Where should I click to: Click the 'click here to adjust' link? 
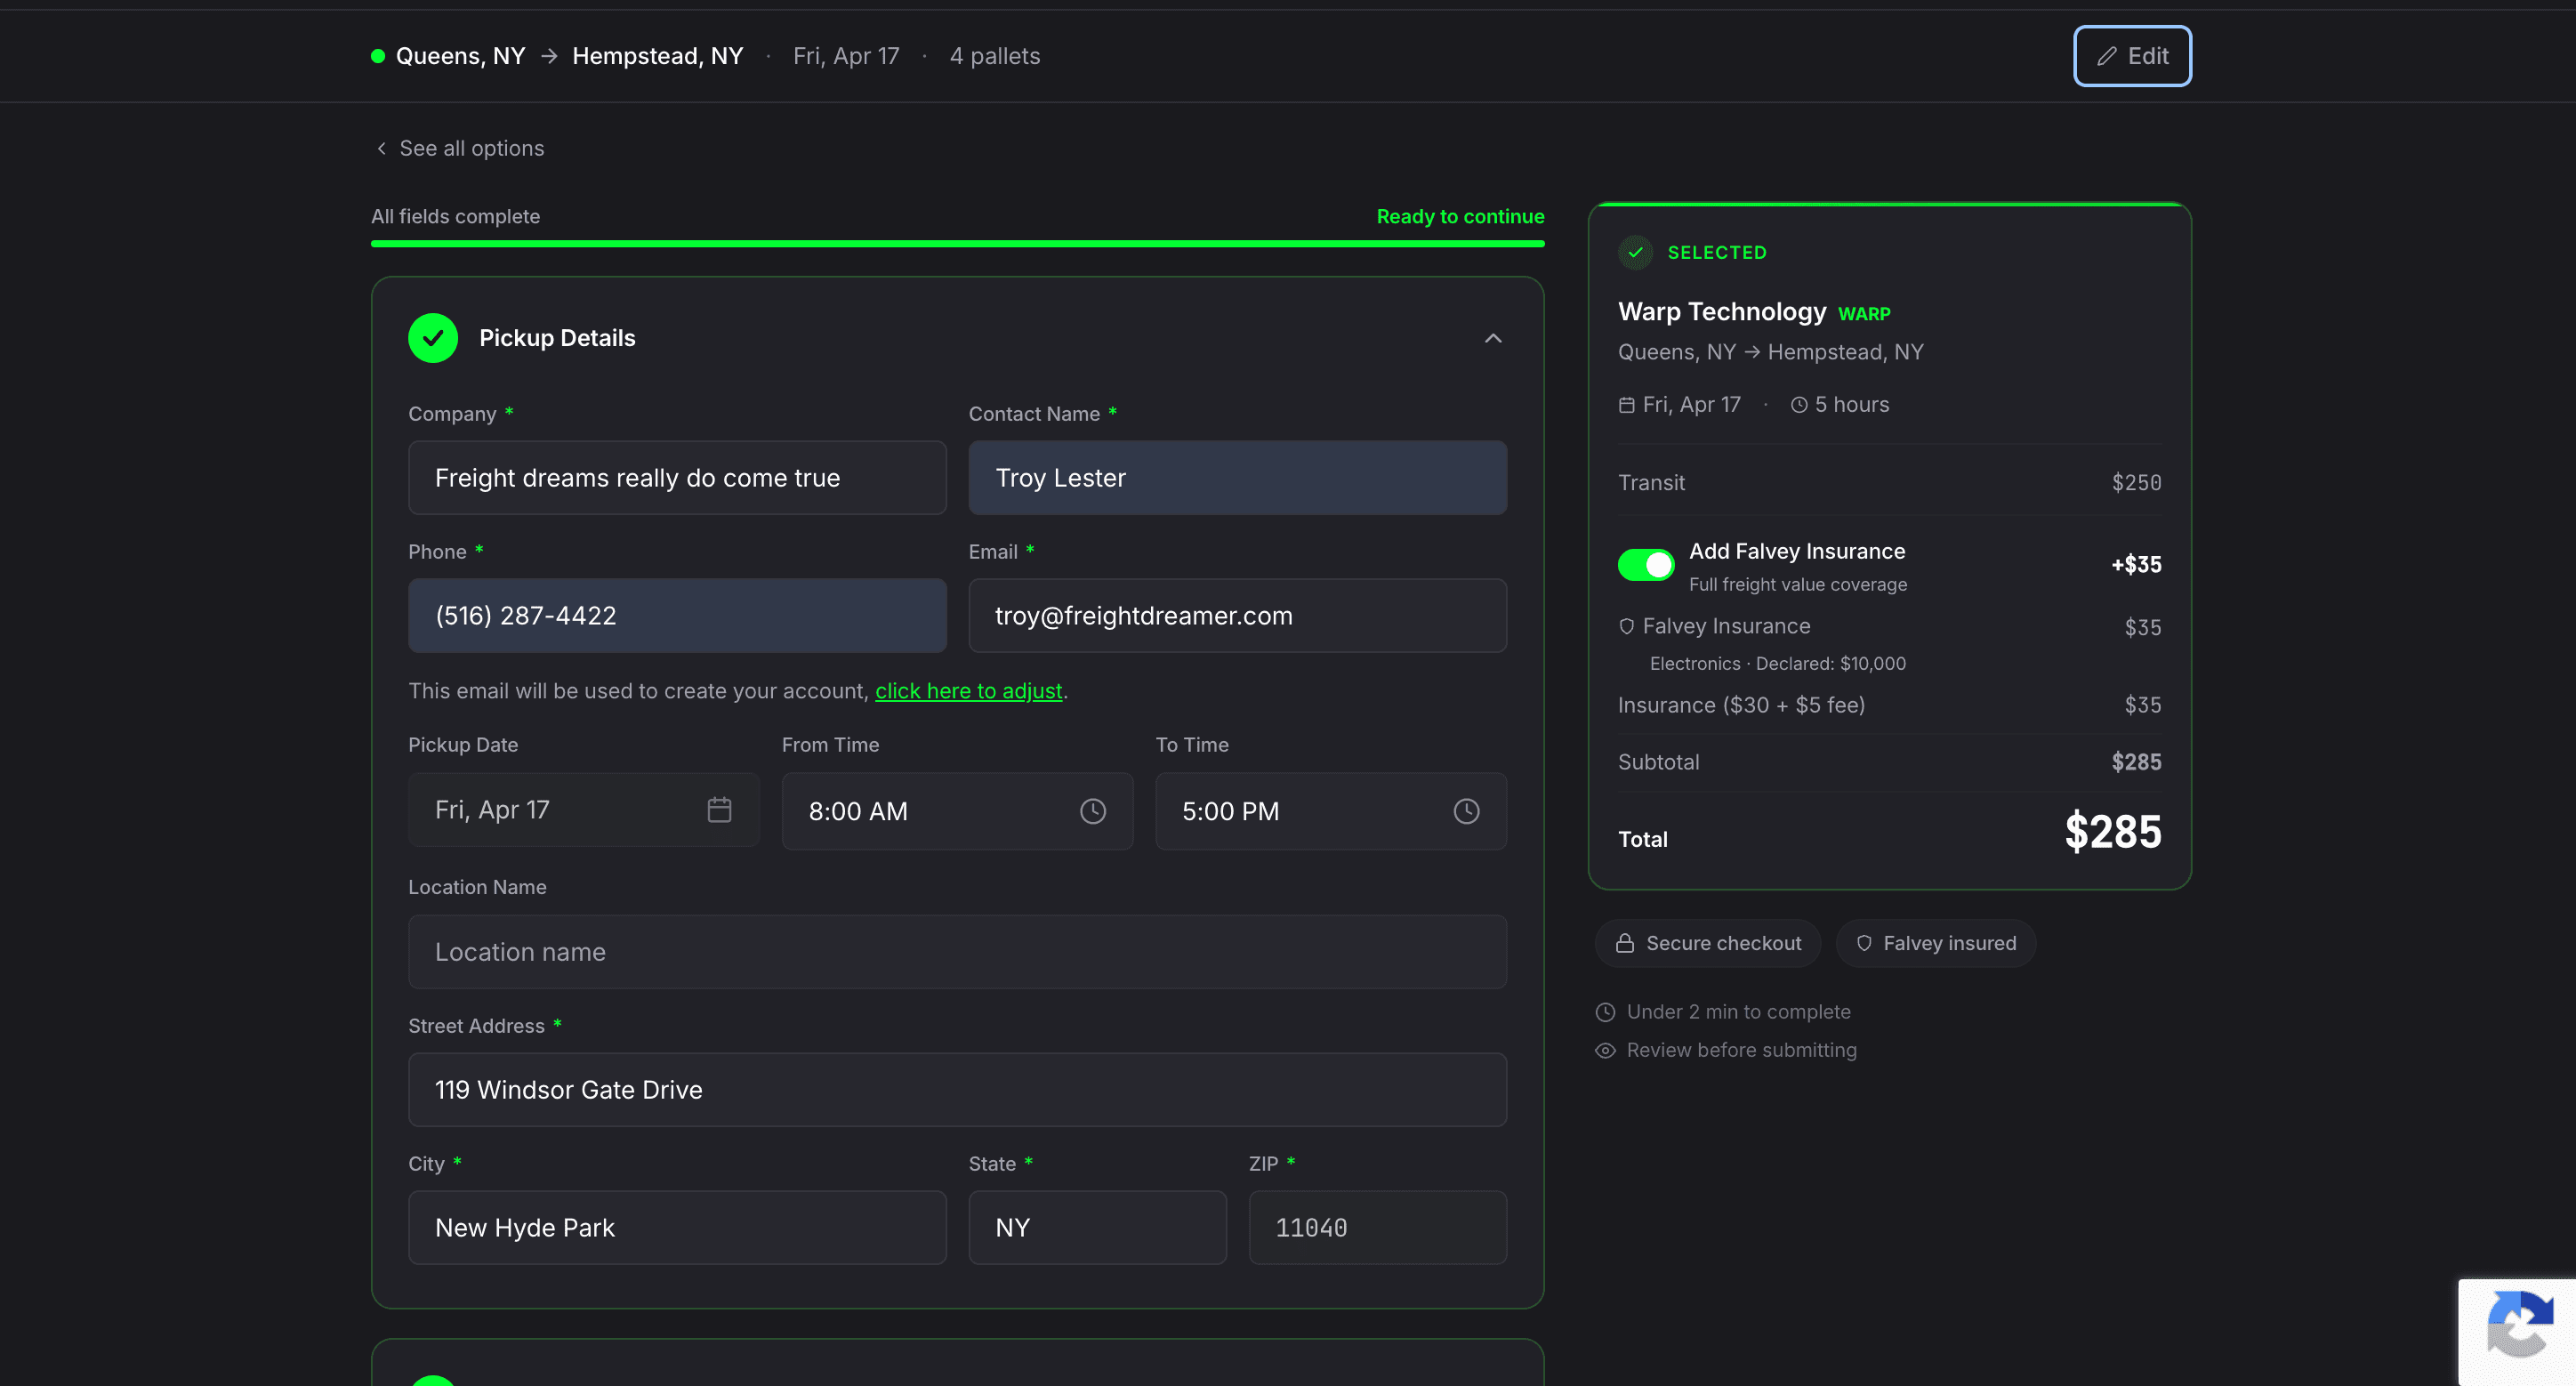click(x=968, y=691)
